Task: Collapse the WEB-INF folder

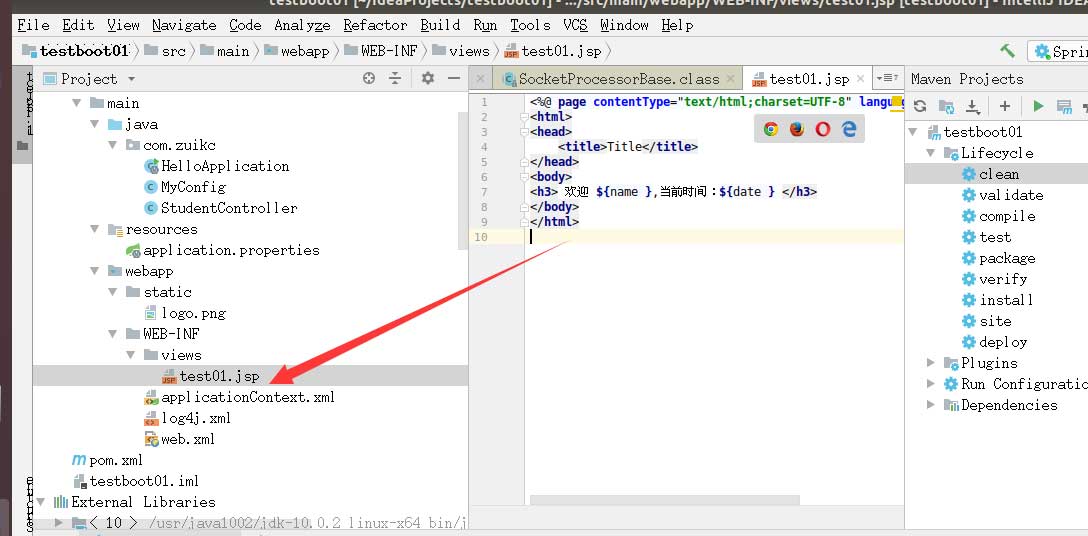Action: [x=112, y=334]
